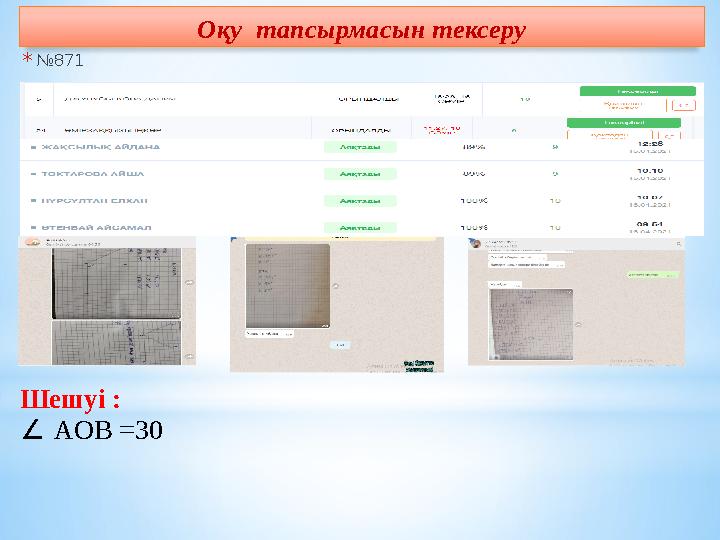
Task: Click the score 10 in НҰРСҰЛТАН ЕЛХАН row
Action: click(x=555, y=201)
